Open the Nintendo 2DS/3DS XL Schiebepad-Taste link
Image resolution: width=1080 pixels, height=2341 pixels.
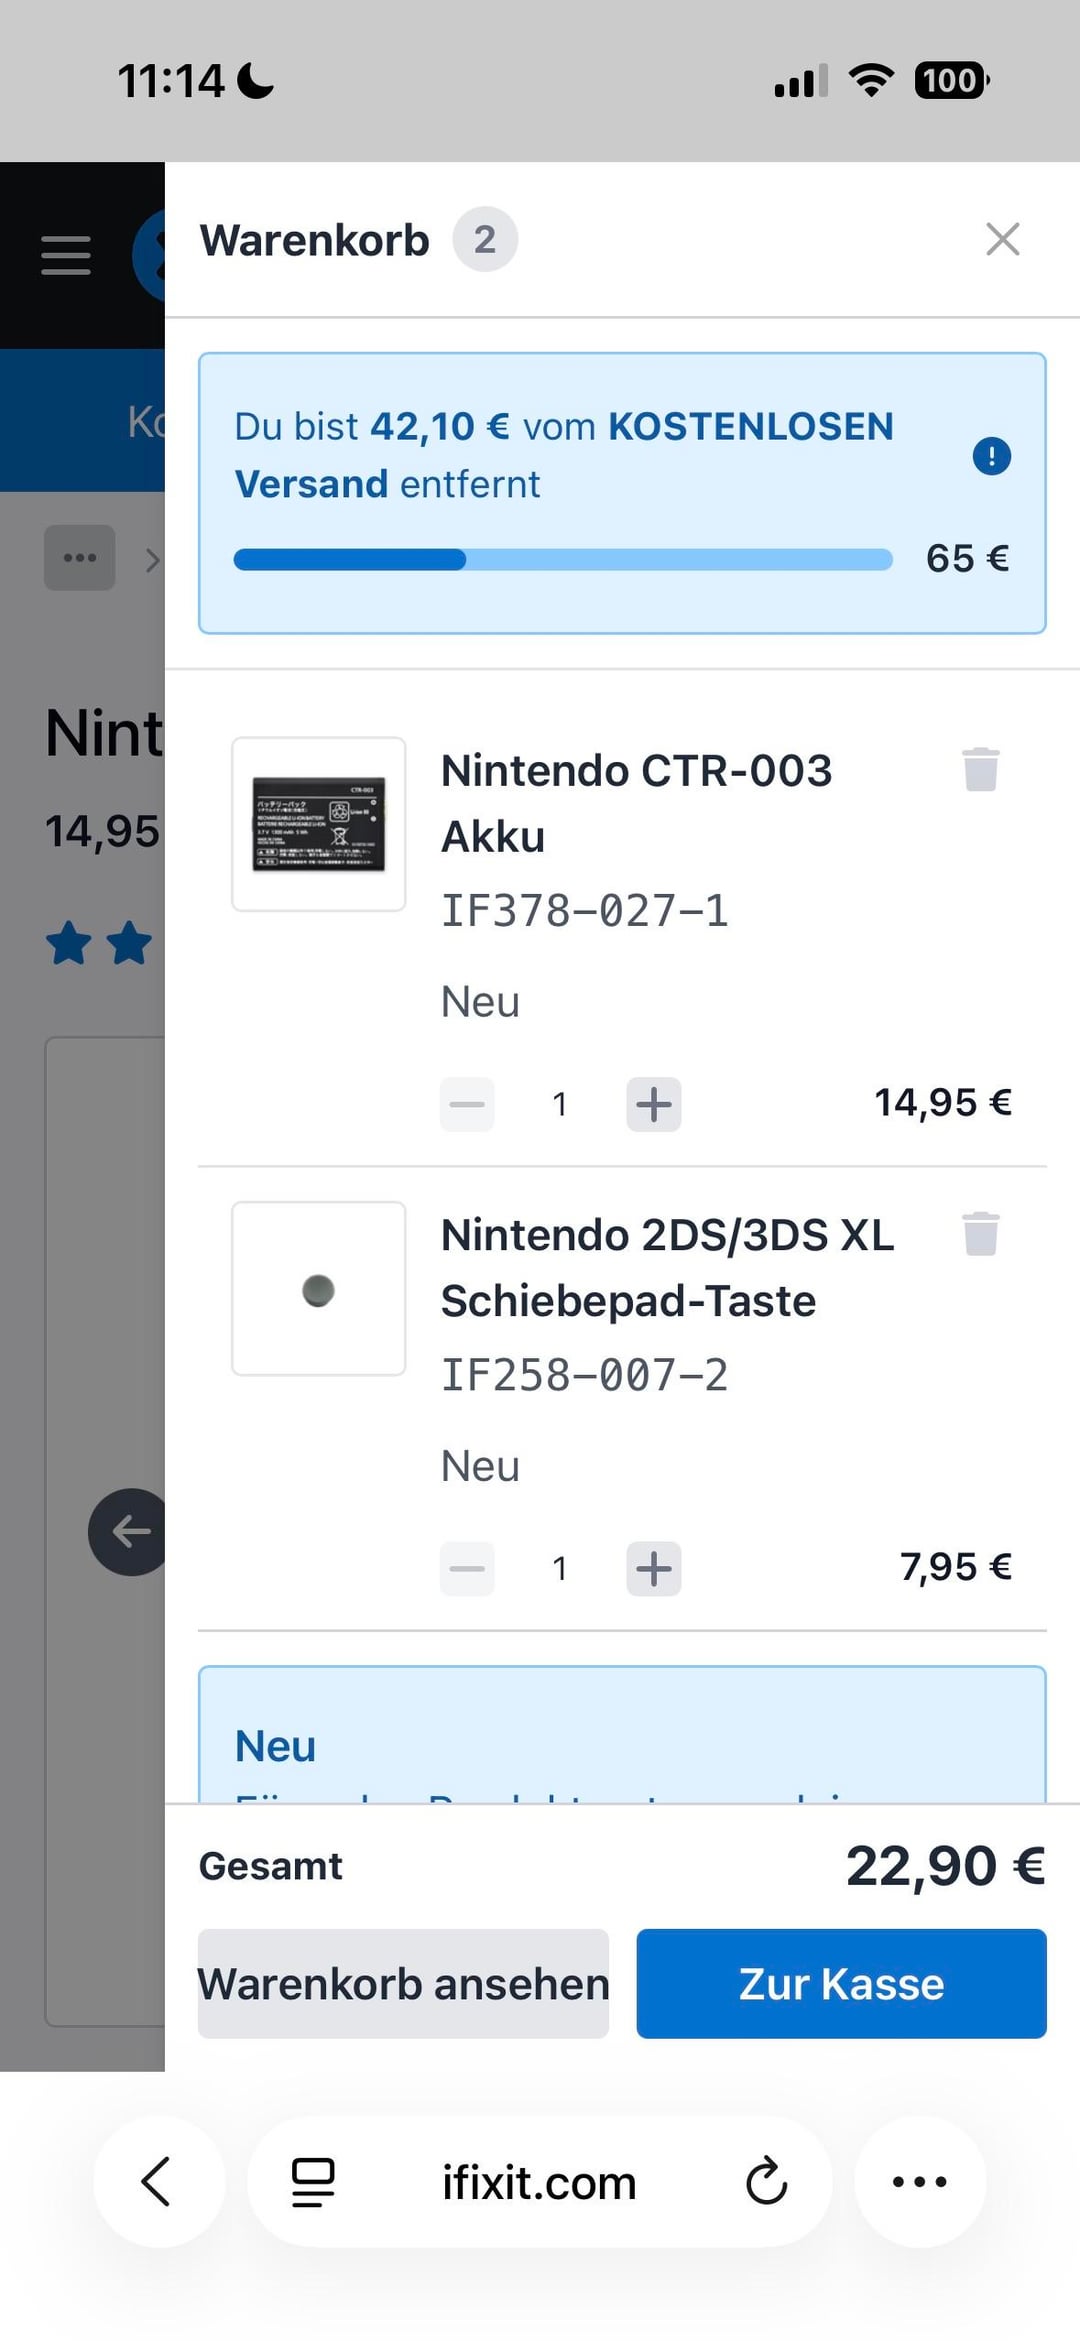click(667, 1267)
